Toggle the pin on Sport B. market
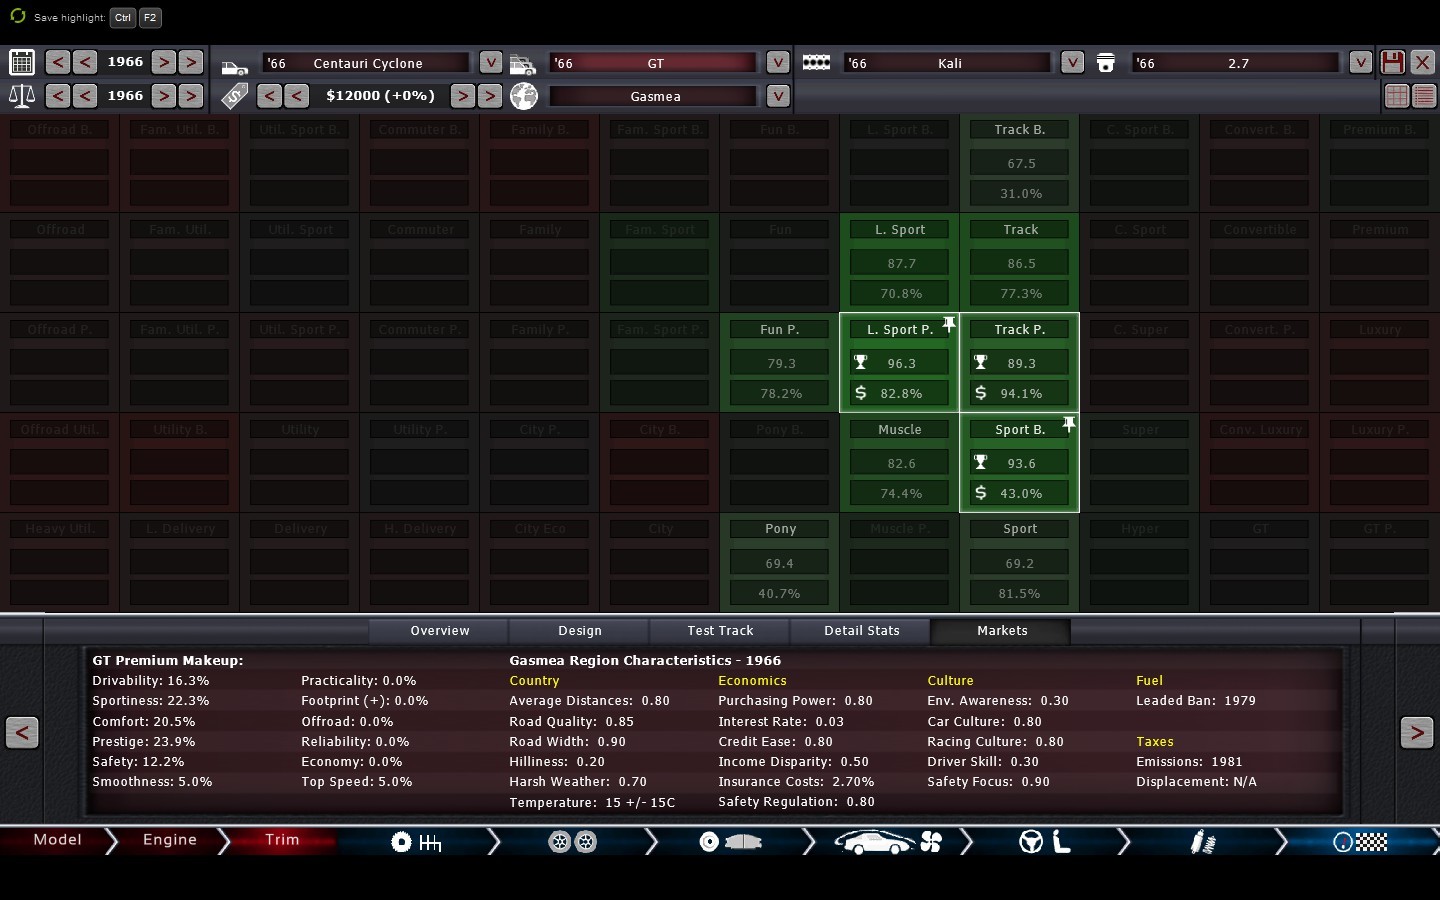The height and width of the screenshot is (900, 1440). point(1069,423)
